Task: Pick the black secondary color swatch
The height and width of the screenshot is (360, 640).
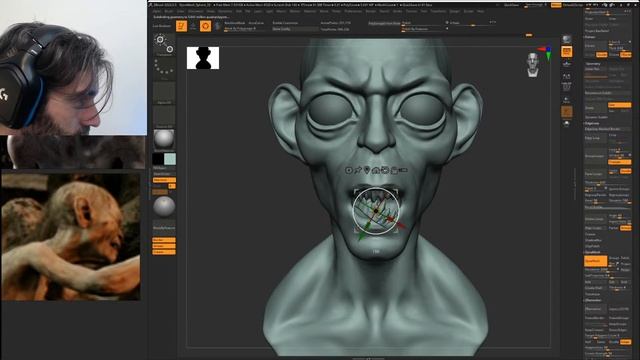Action: 158,159
